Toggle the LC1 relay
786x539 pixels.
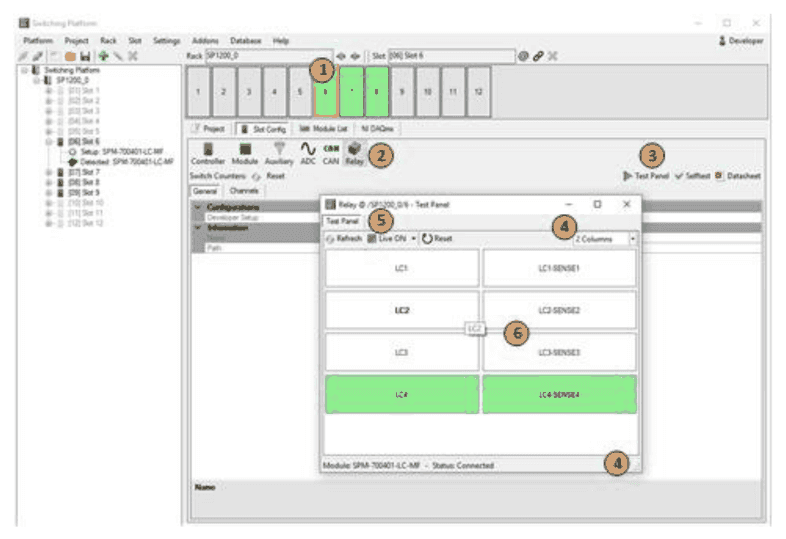coord(402,268)
